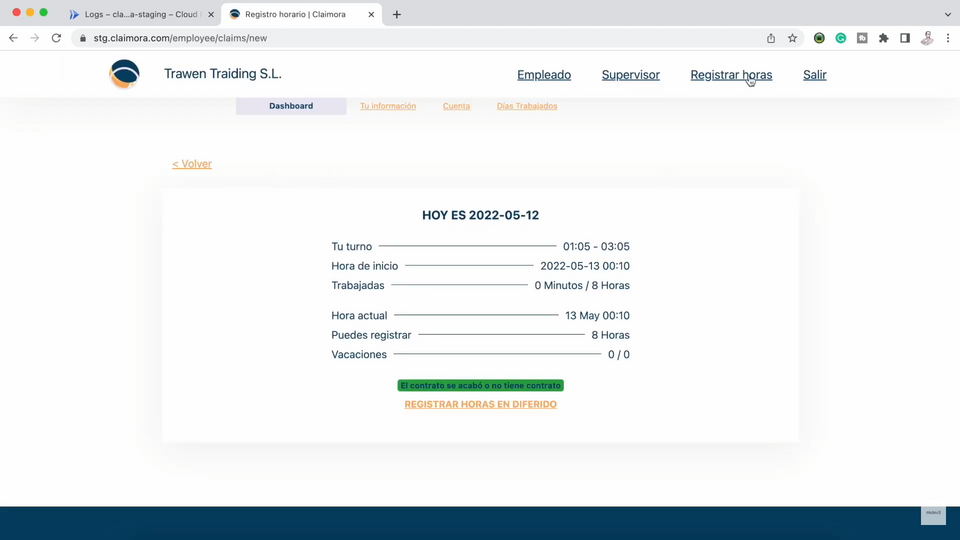Open a new tab with plus button
Image resolution: width=960 pixels, height=540 pixels.
397,14
